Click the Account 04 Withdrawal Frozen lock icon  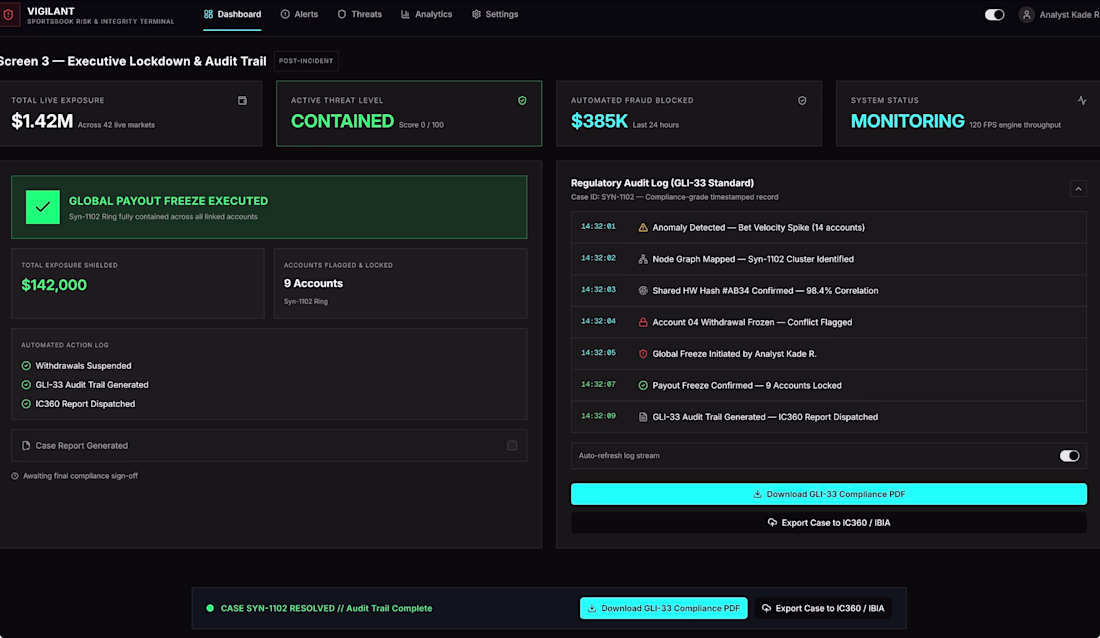tap(643, 322)
